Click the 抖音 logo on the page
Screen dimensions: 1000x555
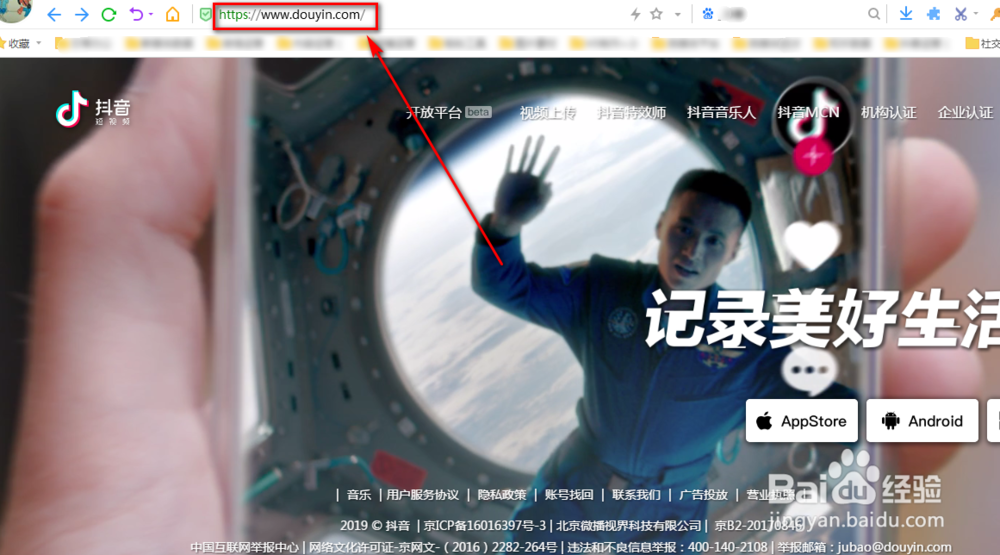tap(93, 110)
